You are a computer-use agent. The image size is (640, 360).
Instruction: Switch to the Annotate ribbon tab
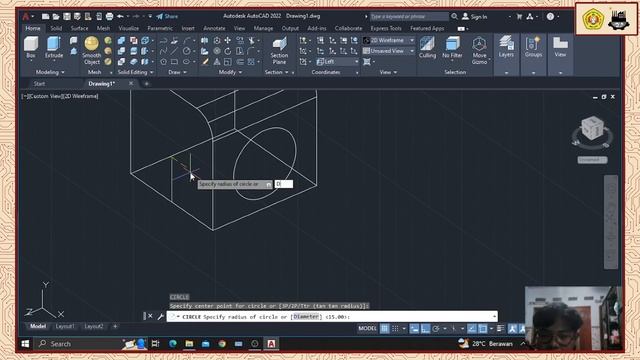click(214, 28)
